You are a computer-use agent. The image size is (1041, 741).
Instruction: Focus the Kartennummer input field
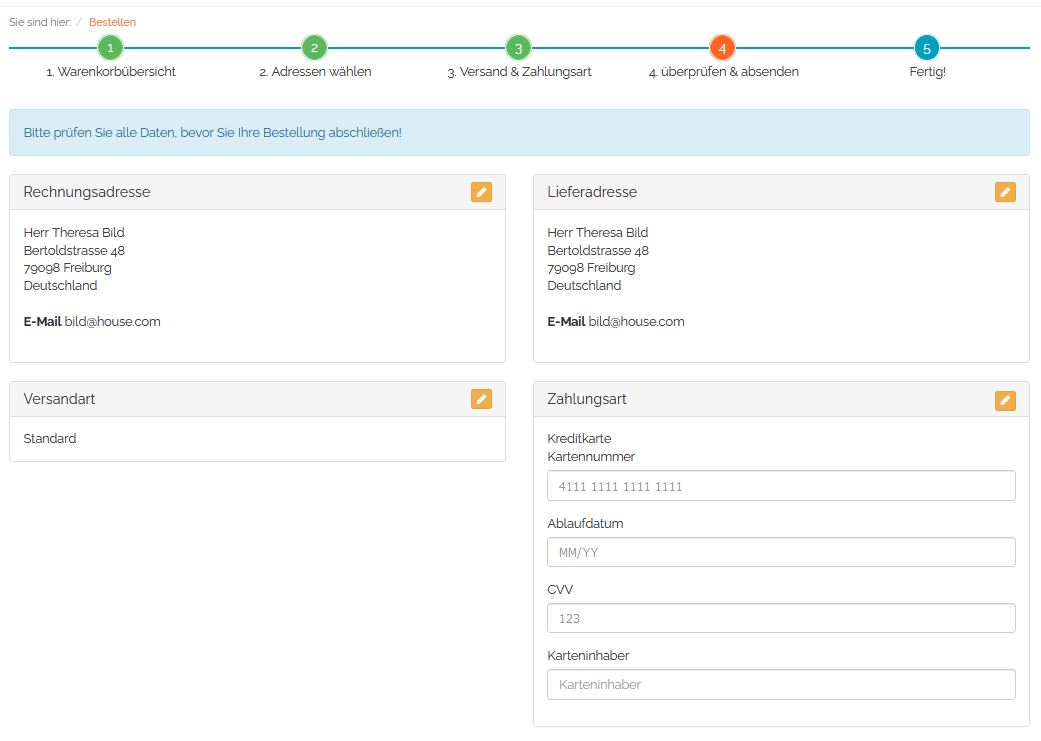pos(781,486)
